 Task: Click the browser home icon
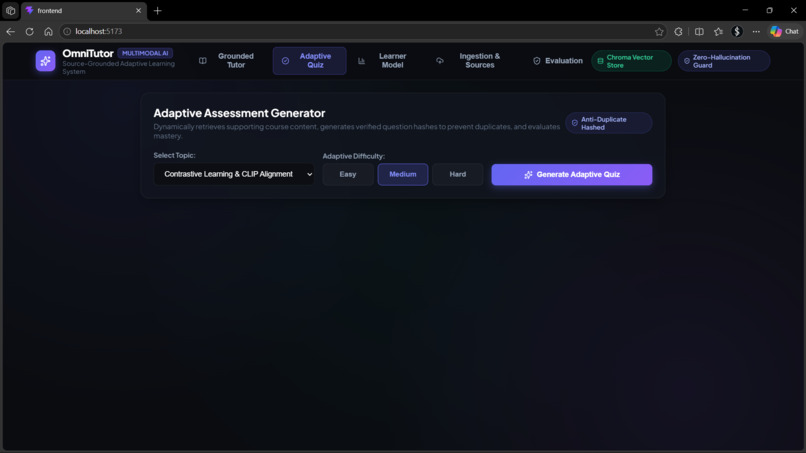coord(48,31)
